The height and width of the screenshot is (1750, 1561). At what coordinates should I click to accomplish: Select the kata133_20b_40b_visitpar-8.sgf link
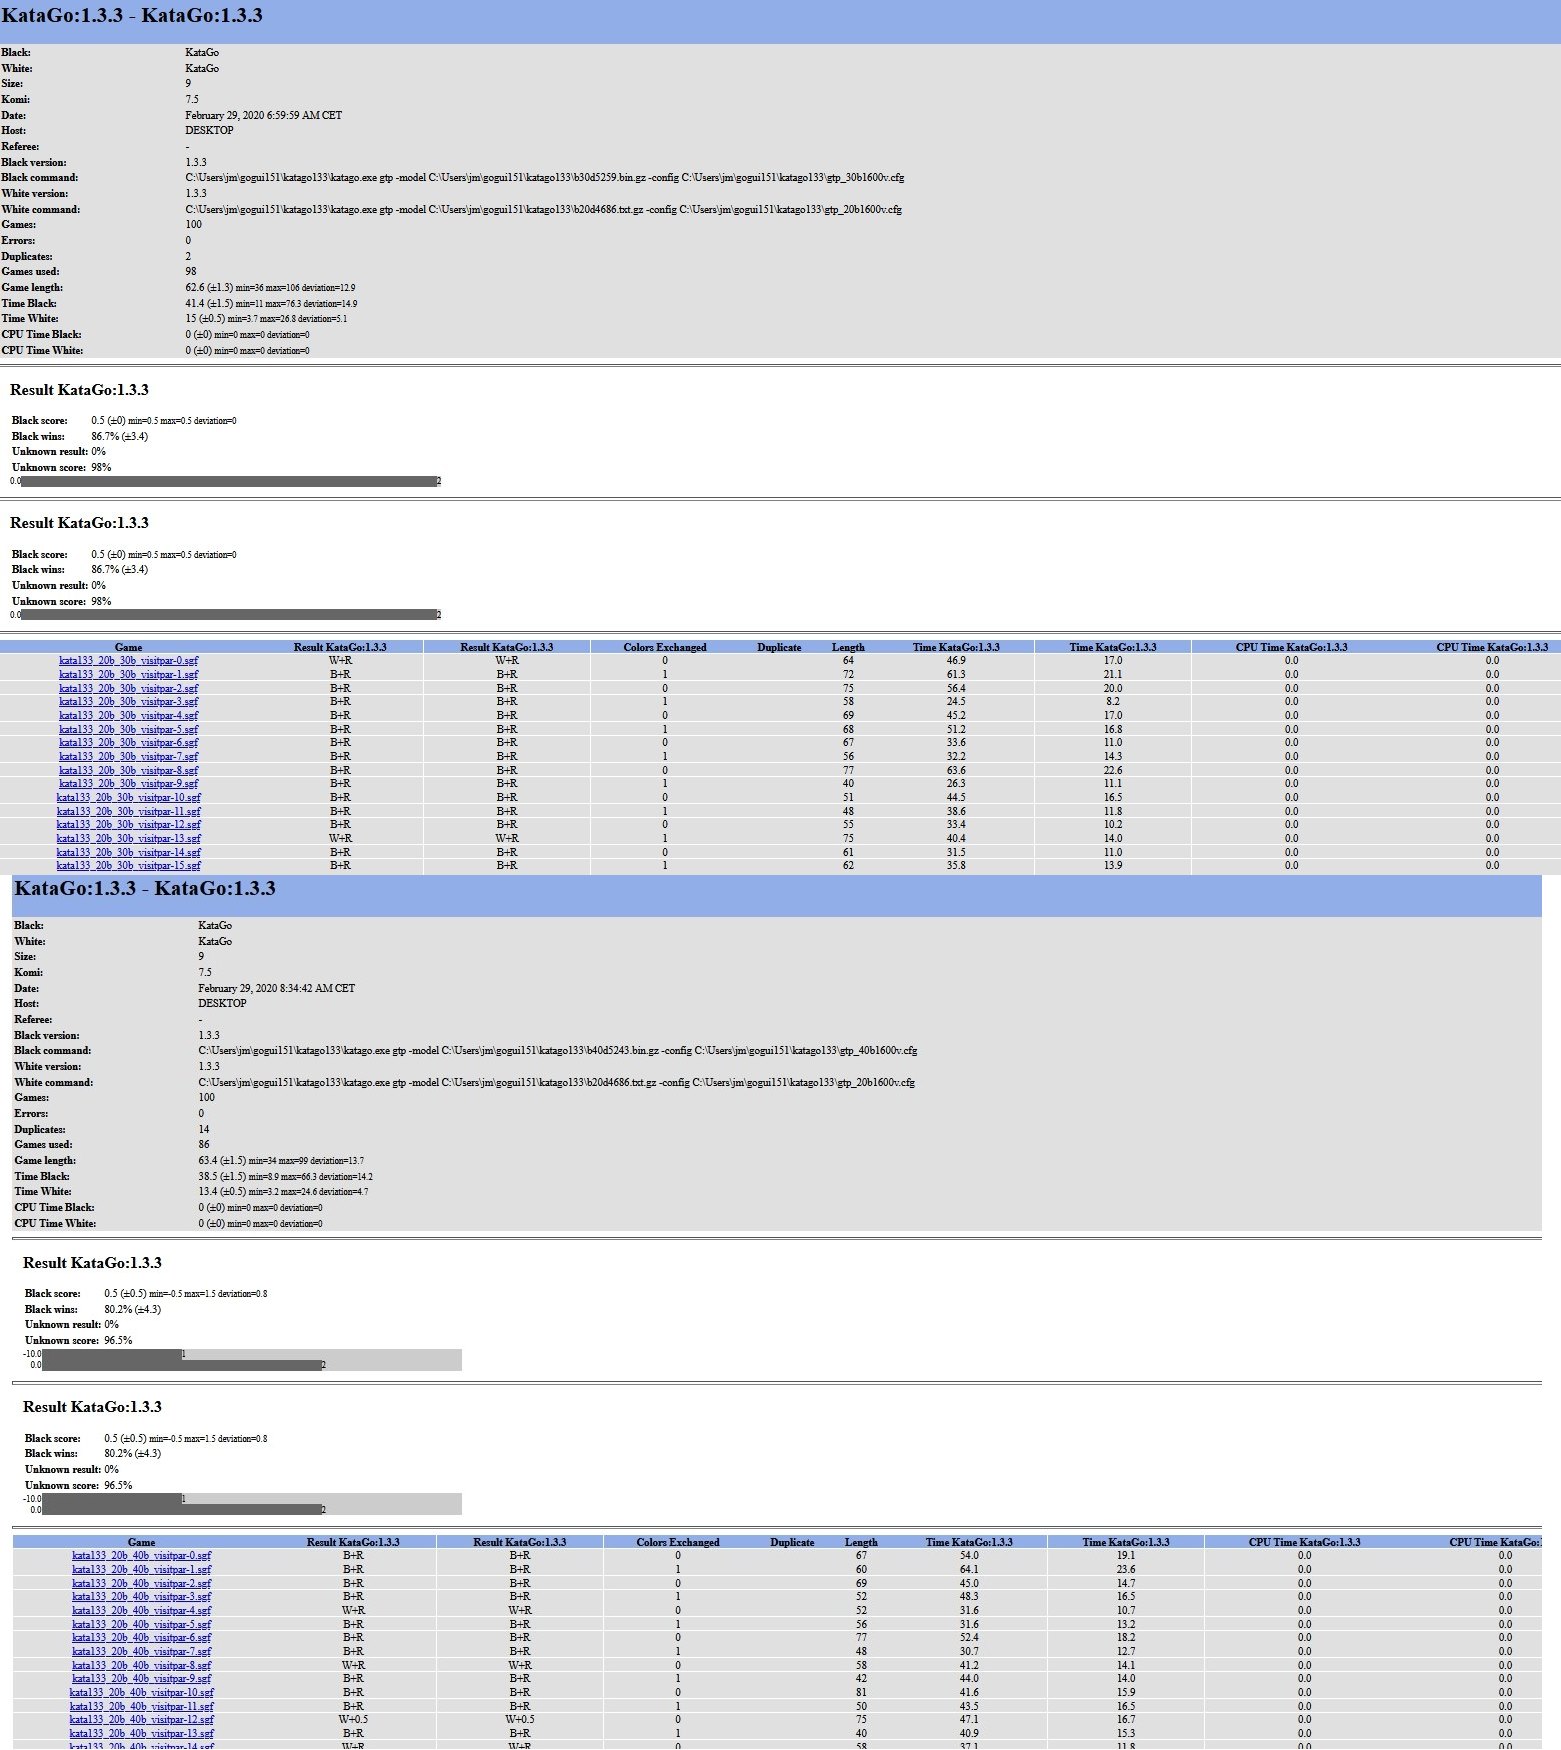click(x=141, y=1666)
